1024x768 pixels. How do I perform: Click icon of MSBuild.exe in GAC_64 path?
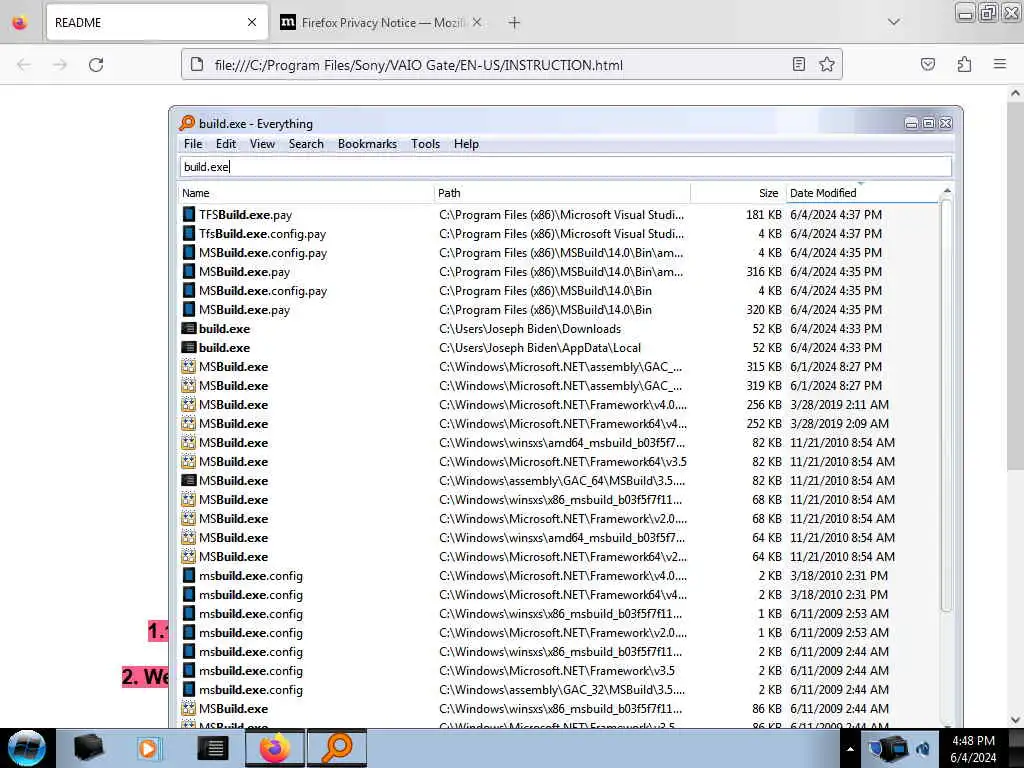point(189,480)
